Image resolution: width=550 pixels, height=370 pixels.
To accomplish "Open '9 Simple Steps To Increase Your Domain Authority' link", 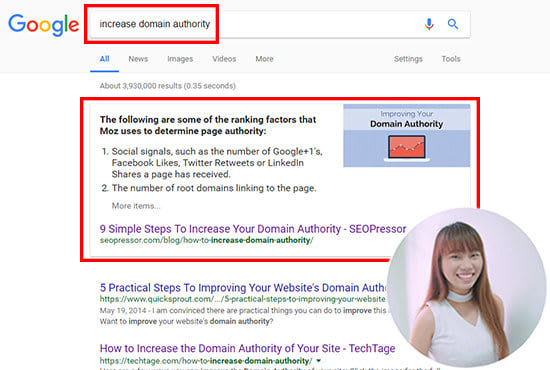I will (253, 229).
